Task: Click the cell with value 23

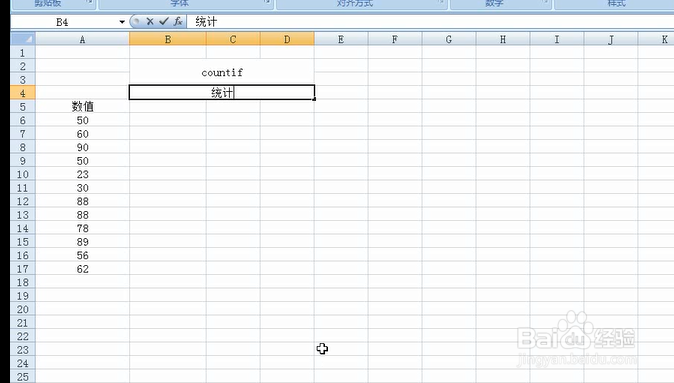Action: pyautogui.click(x=82, y=174)
